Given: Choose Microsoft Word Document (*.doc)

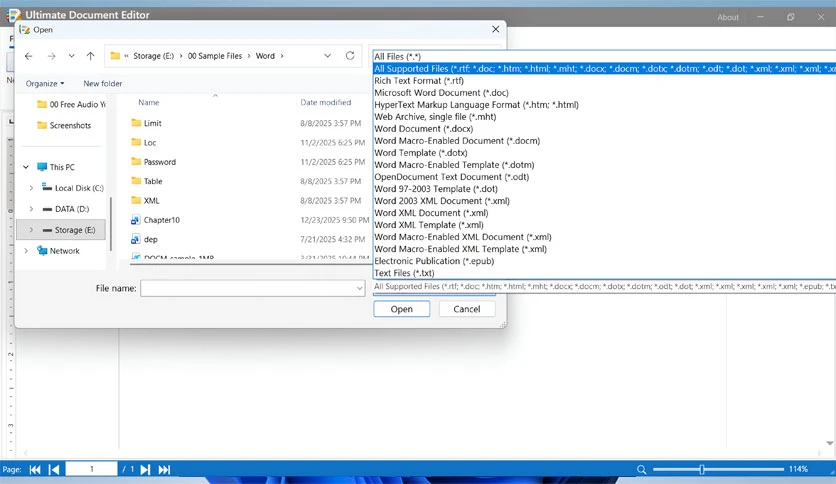Looking at the screenshot, I should (605, 93).
